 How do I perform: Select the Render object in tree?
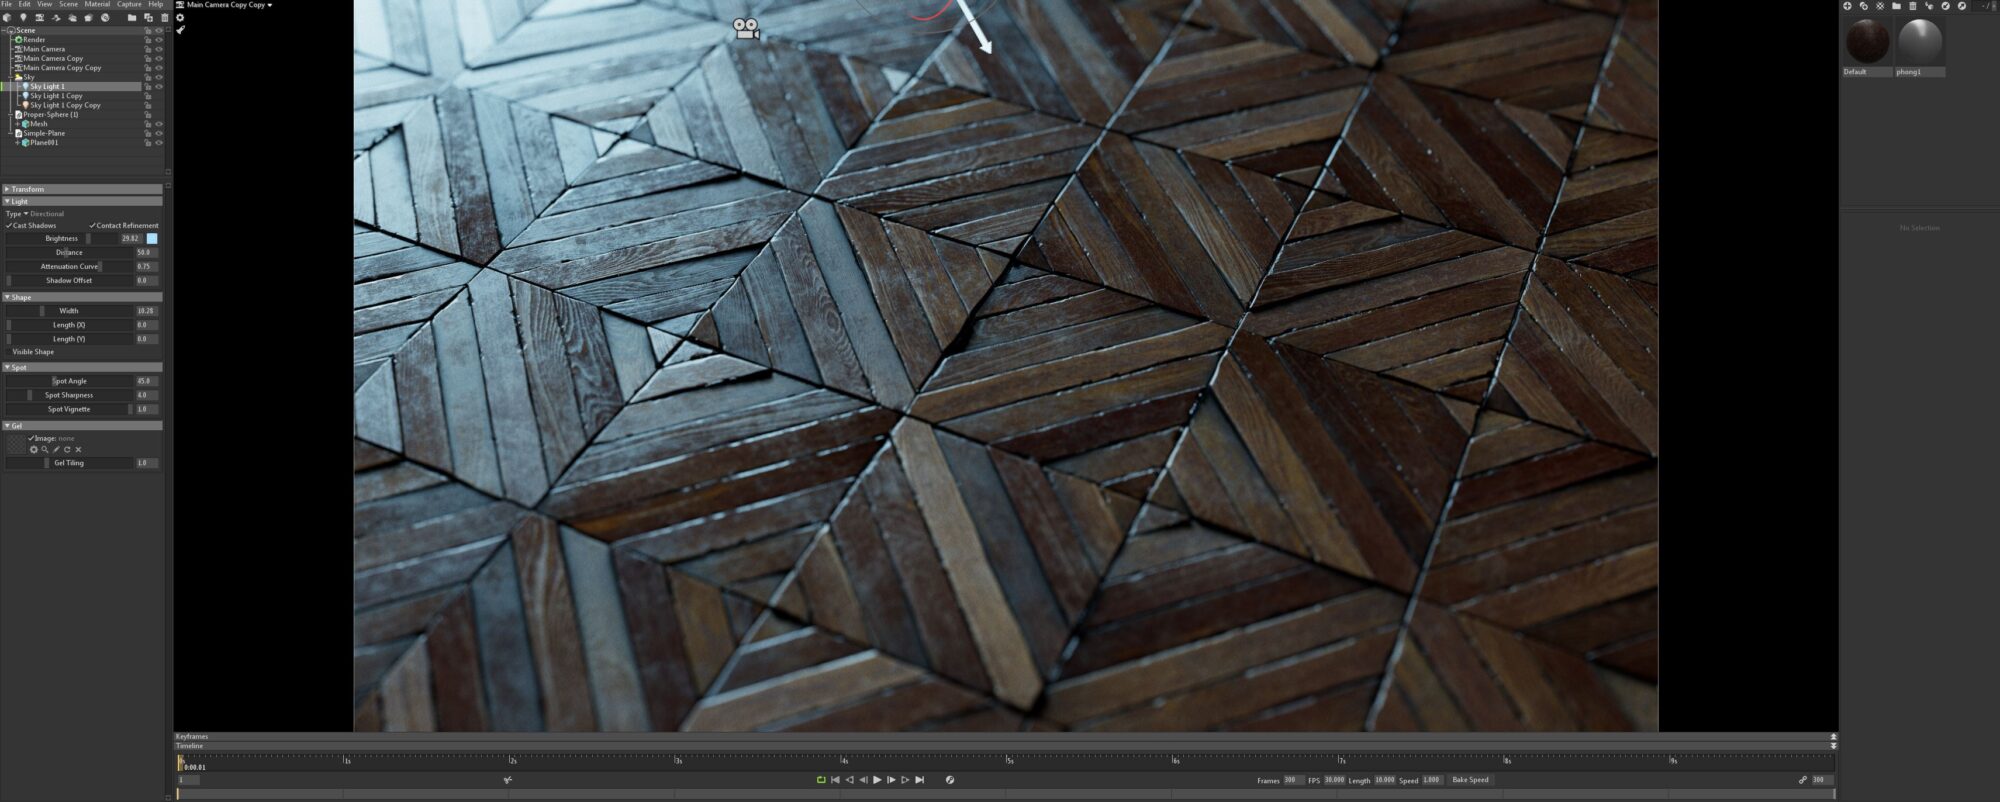(x=34, y=40)
